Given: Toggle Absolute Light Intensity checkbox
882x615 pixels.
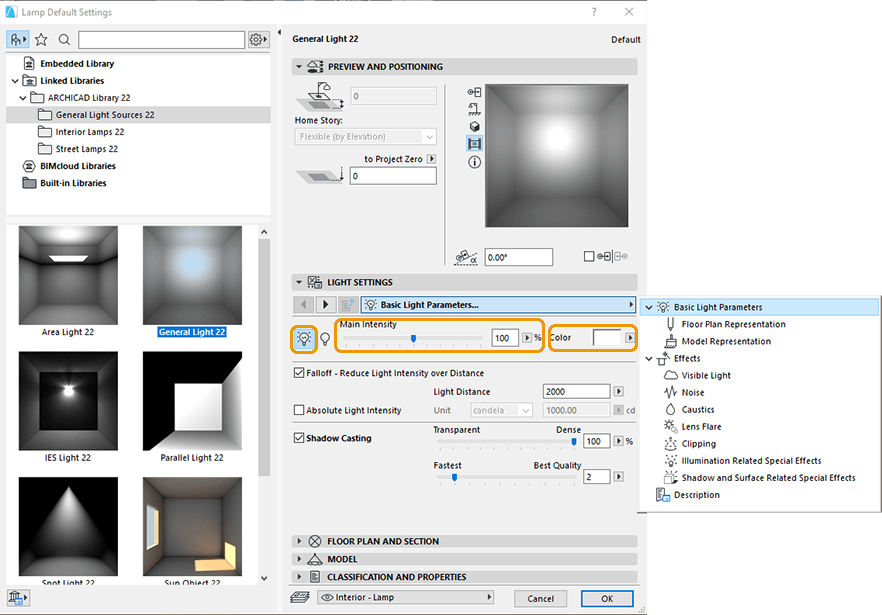Looking at the screenshot, I should click(x=299, y=410).
